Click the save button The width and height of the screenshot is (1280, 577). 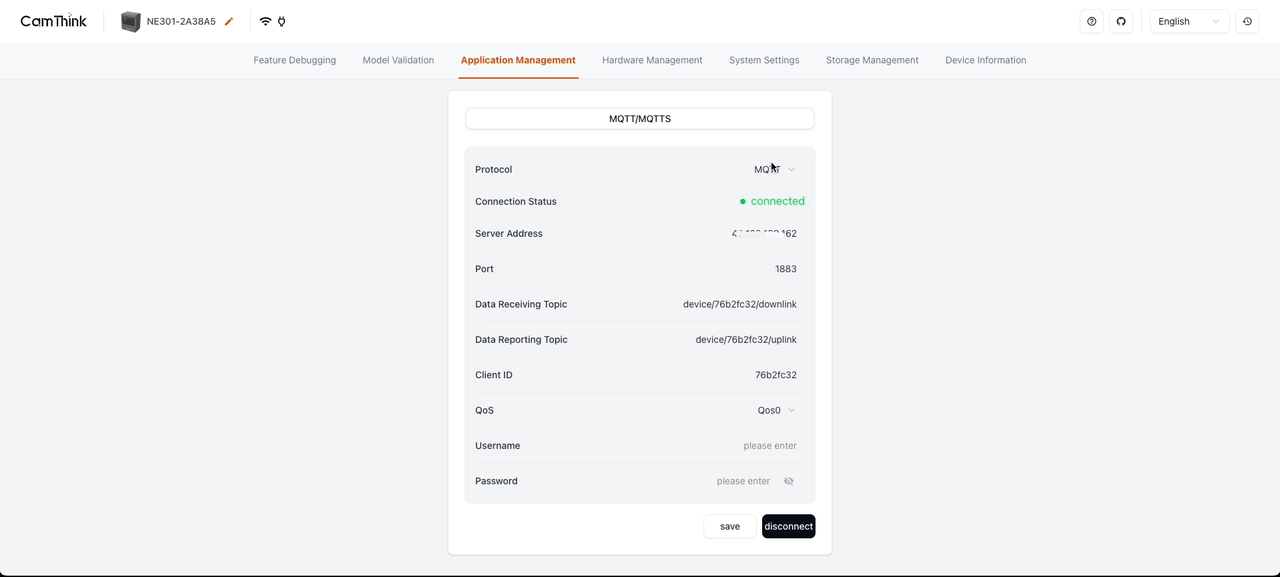[729, 526]
